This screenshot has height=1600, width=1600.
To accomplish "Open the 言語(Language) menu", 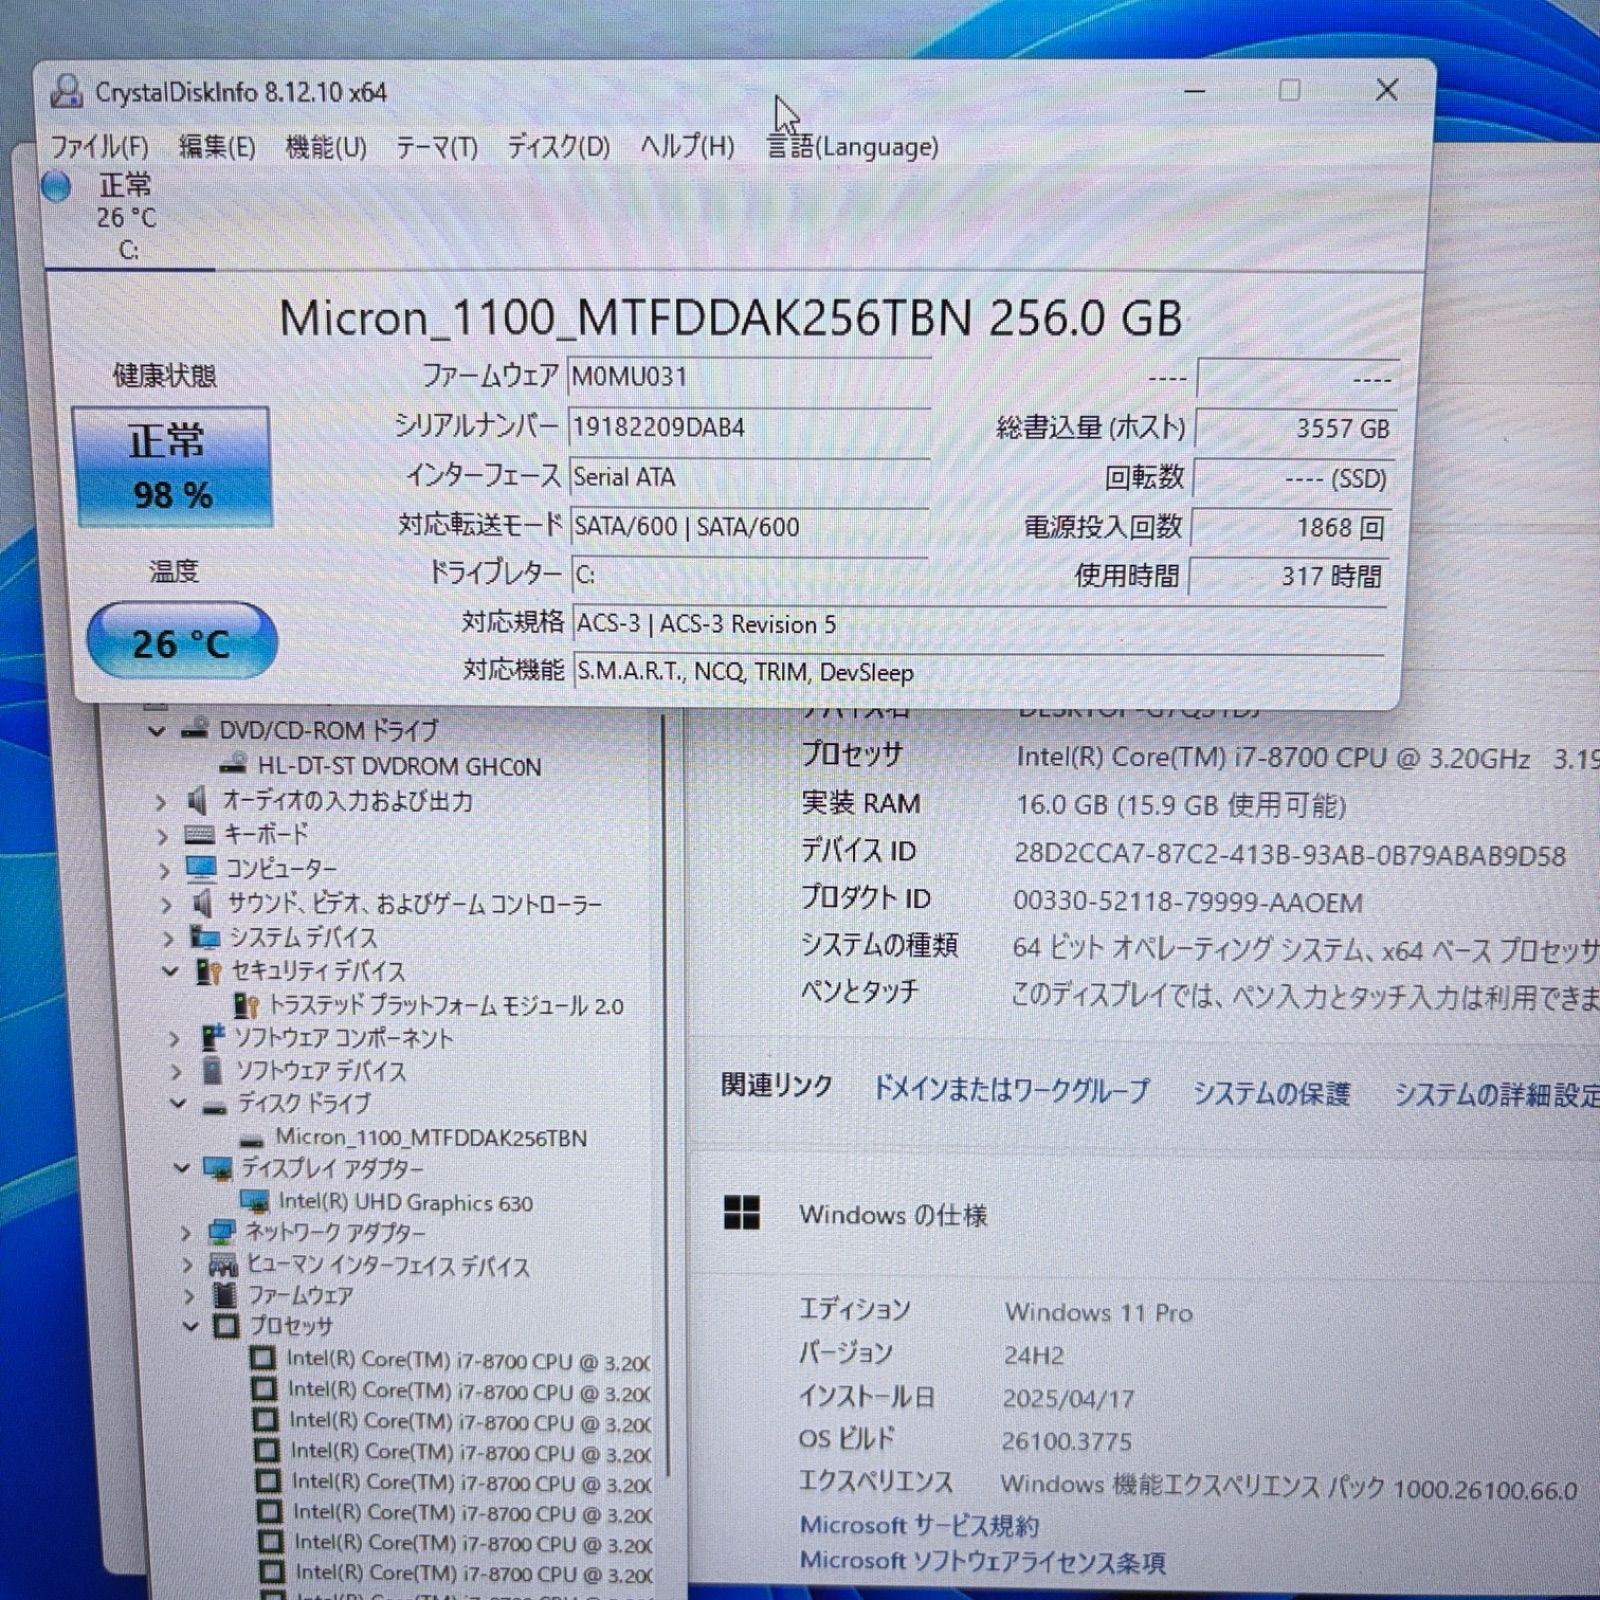I will (x=852, y=147).
